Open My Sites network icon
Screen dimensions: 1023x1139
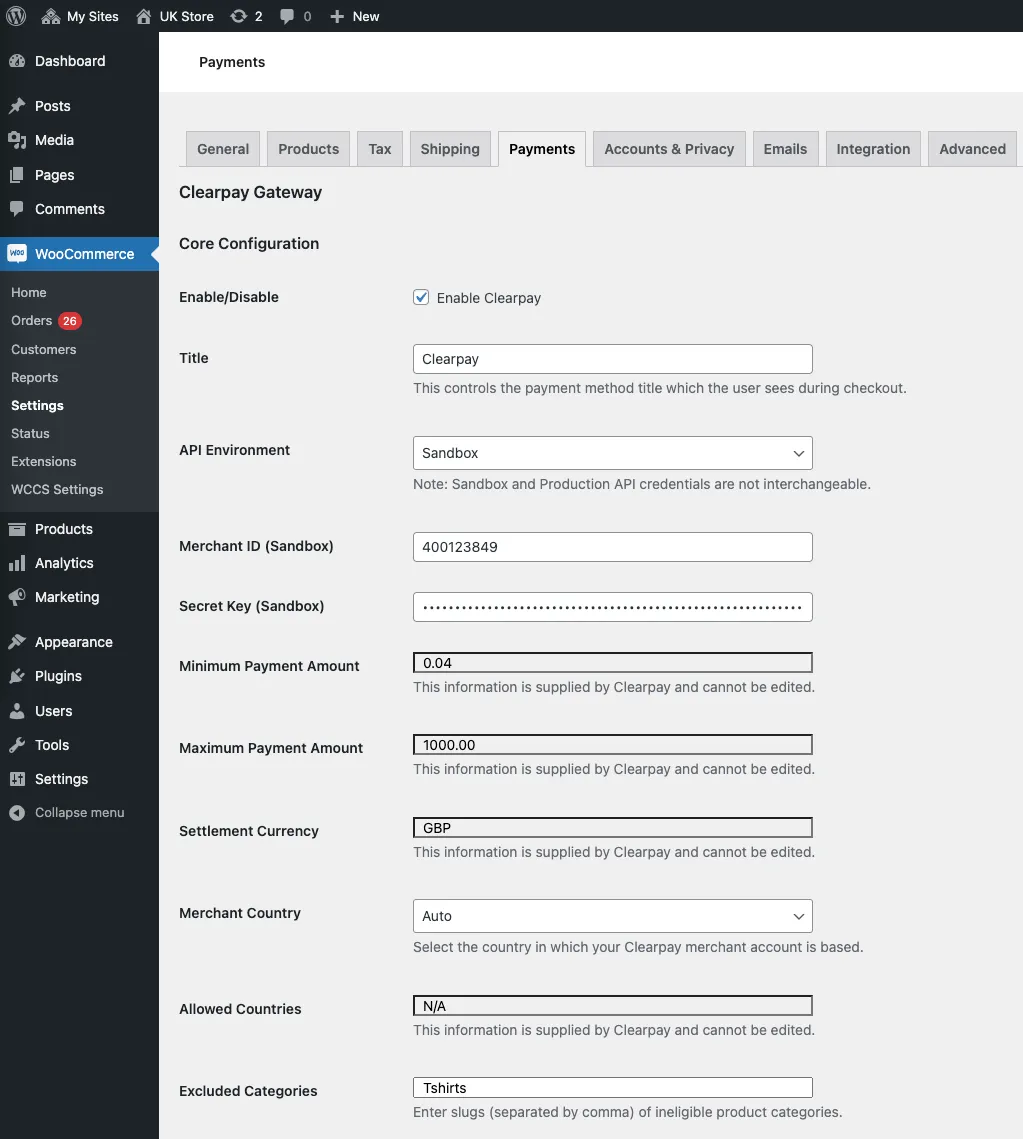coord(51,16)
